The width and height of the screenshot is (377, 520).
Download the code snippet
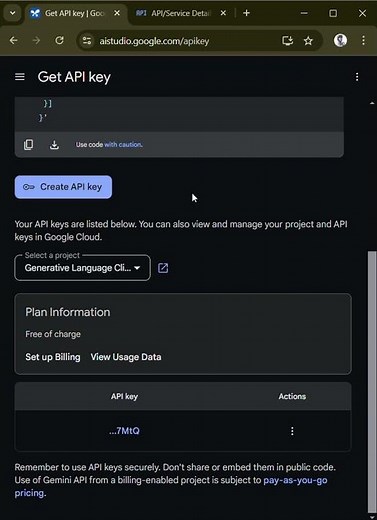(x=54, y=145)
